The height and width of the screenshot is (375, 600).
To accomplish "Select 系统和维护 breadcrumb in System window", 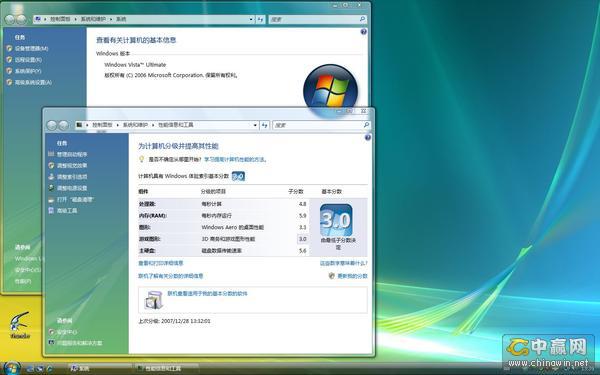I will (x=93, y=19).
